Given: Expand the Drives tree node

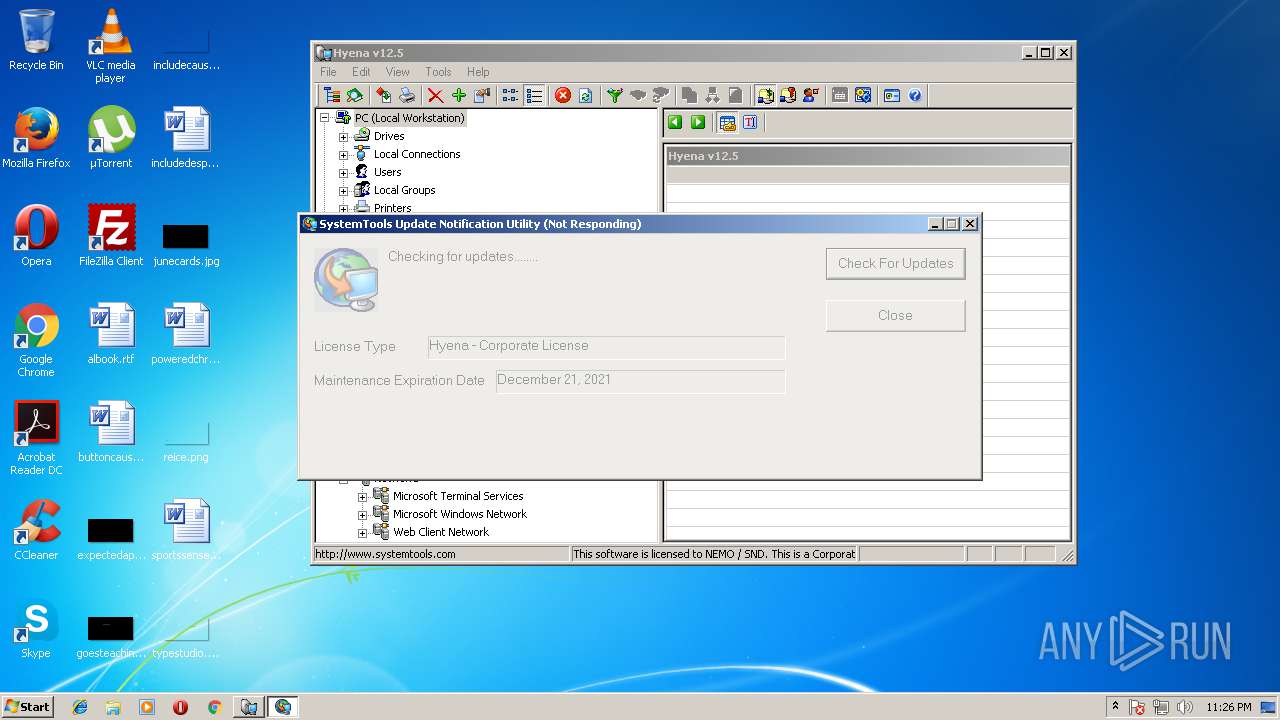Looking at the screenshot, I should pos(343,136).
